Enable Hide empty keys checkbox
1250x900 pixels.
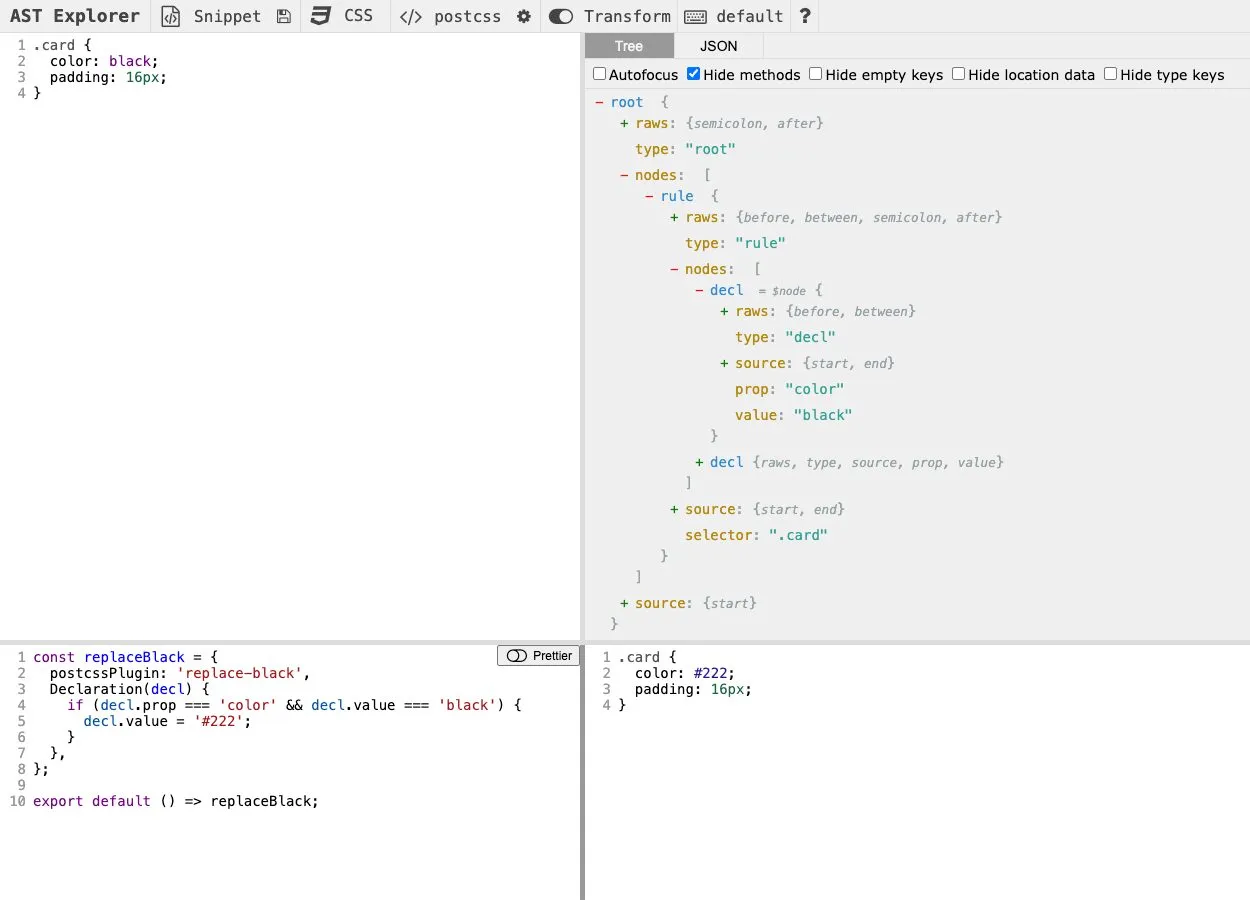click(816, 74)
